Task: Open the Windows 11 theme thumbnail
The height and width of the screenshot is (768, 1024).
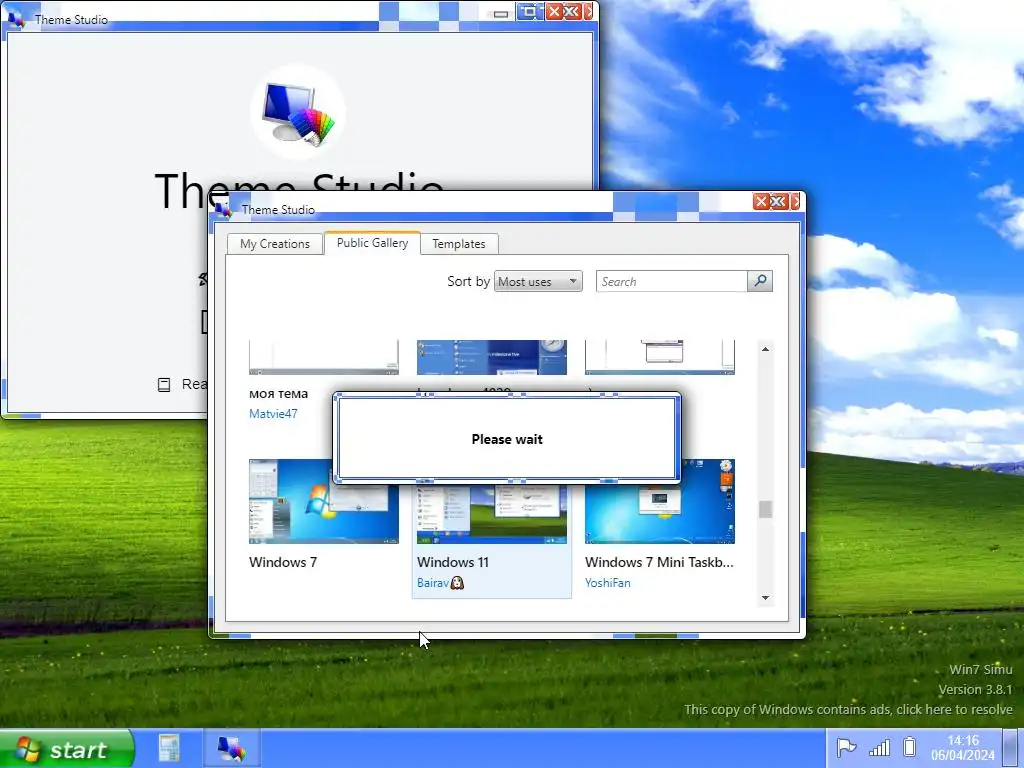Action: point(492,515)
